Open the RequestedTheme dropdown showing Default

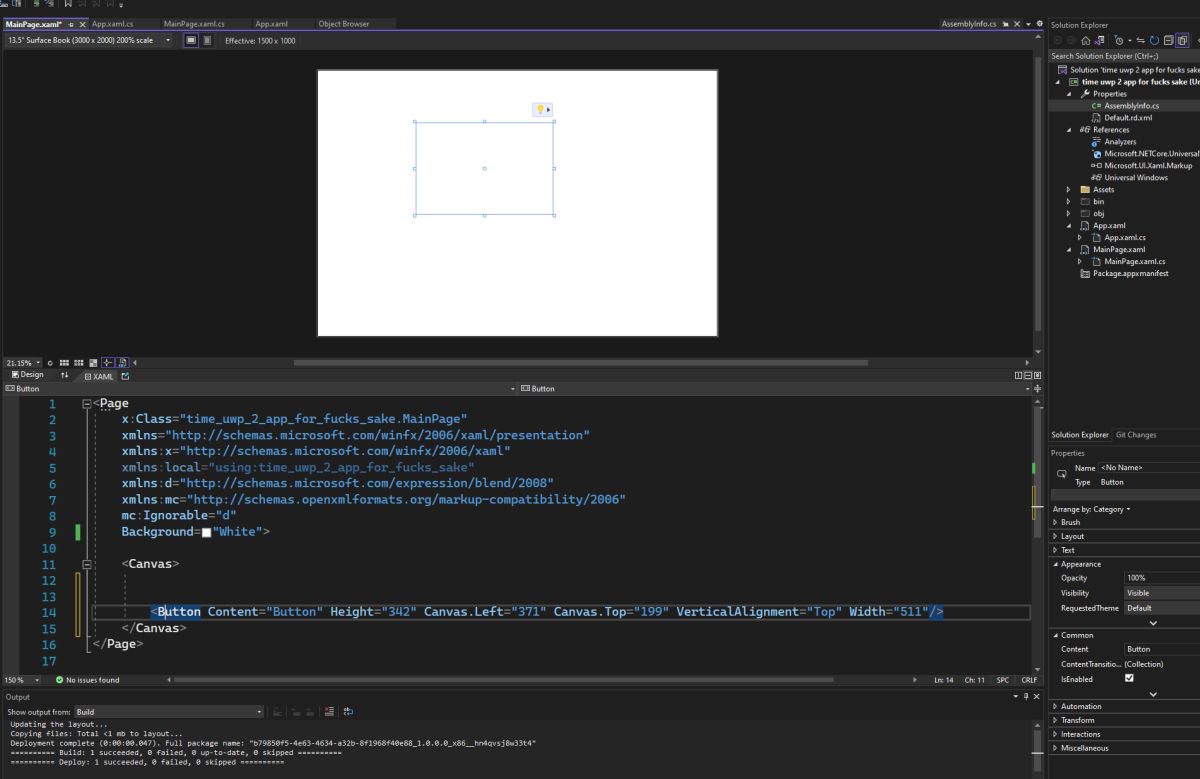[x=1161, y=607]
